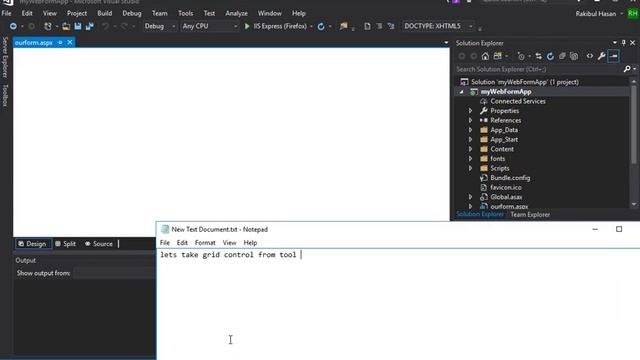The height and width of the screenshot is (360, 640).
Task: Open the Project menu in Visual Studio
Action: (x=77, y=13)
